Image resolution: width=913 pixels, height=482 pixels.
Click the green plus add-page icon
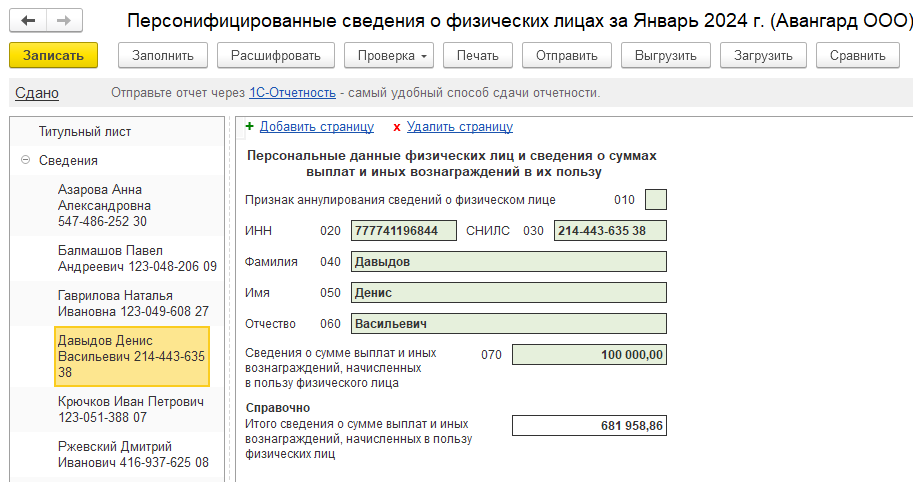250,126
